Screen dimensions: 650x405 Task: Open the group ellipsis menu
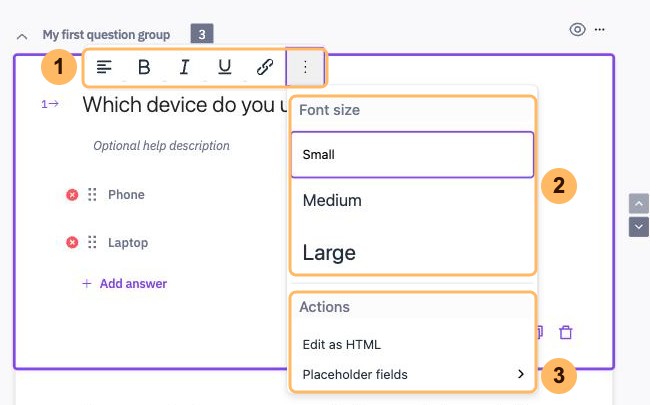point(599,29)
